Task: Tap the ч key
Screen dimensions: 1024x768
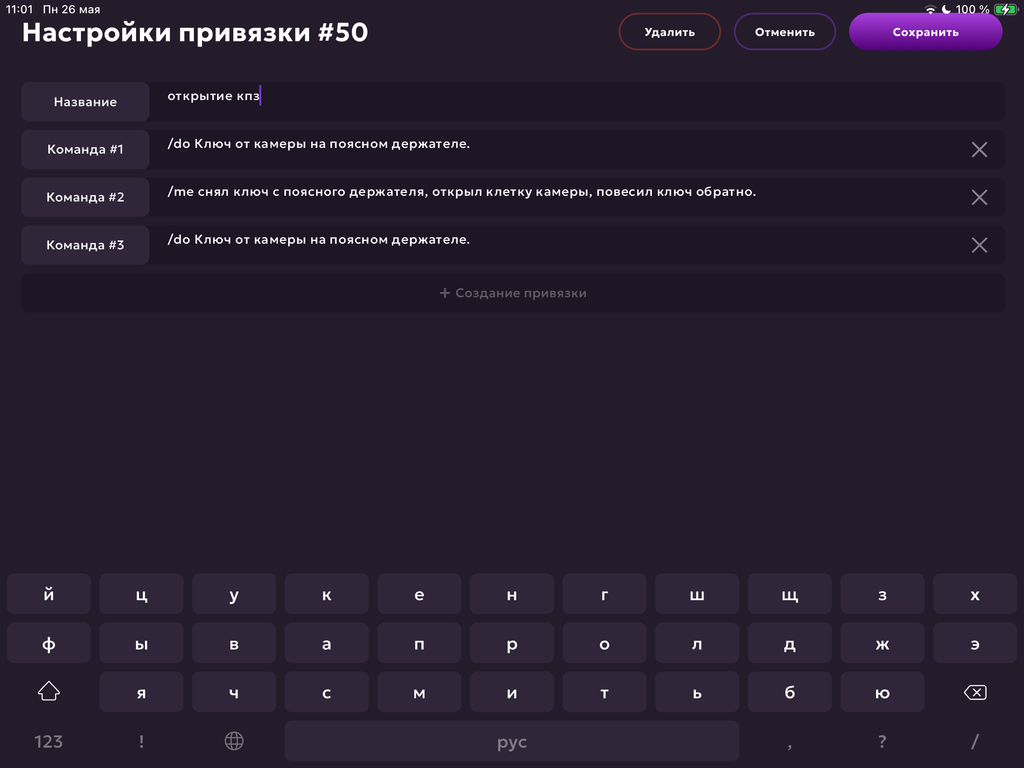Action: [234, 692]
